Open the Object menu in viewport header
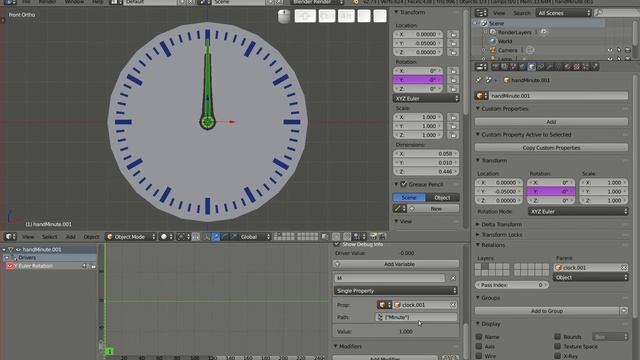Screen dimensions: 640x360 (91, 237)
